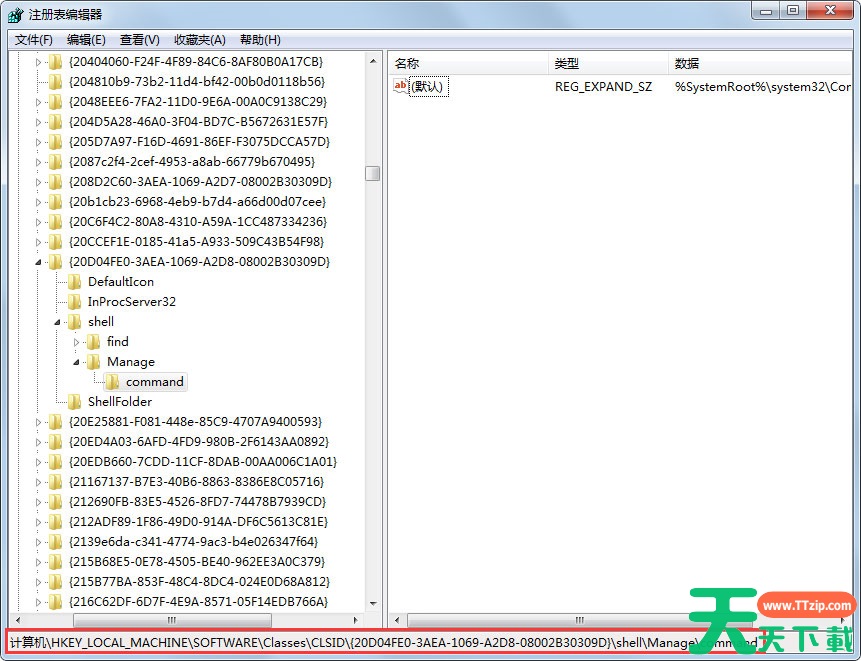Image resolution: width=861 pixels, height=661 pixels.
Task: Click tree pane scroll up arrow
Action: point(373,61)
